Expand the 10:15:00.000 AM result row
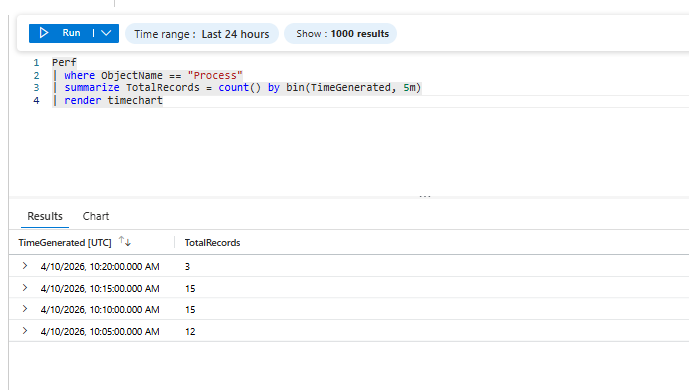 point(25,288)
